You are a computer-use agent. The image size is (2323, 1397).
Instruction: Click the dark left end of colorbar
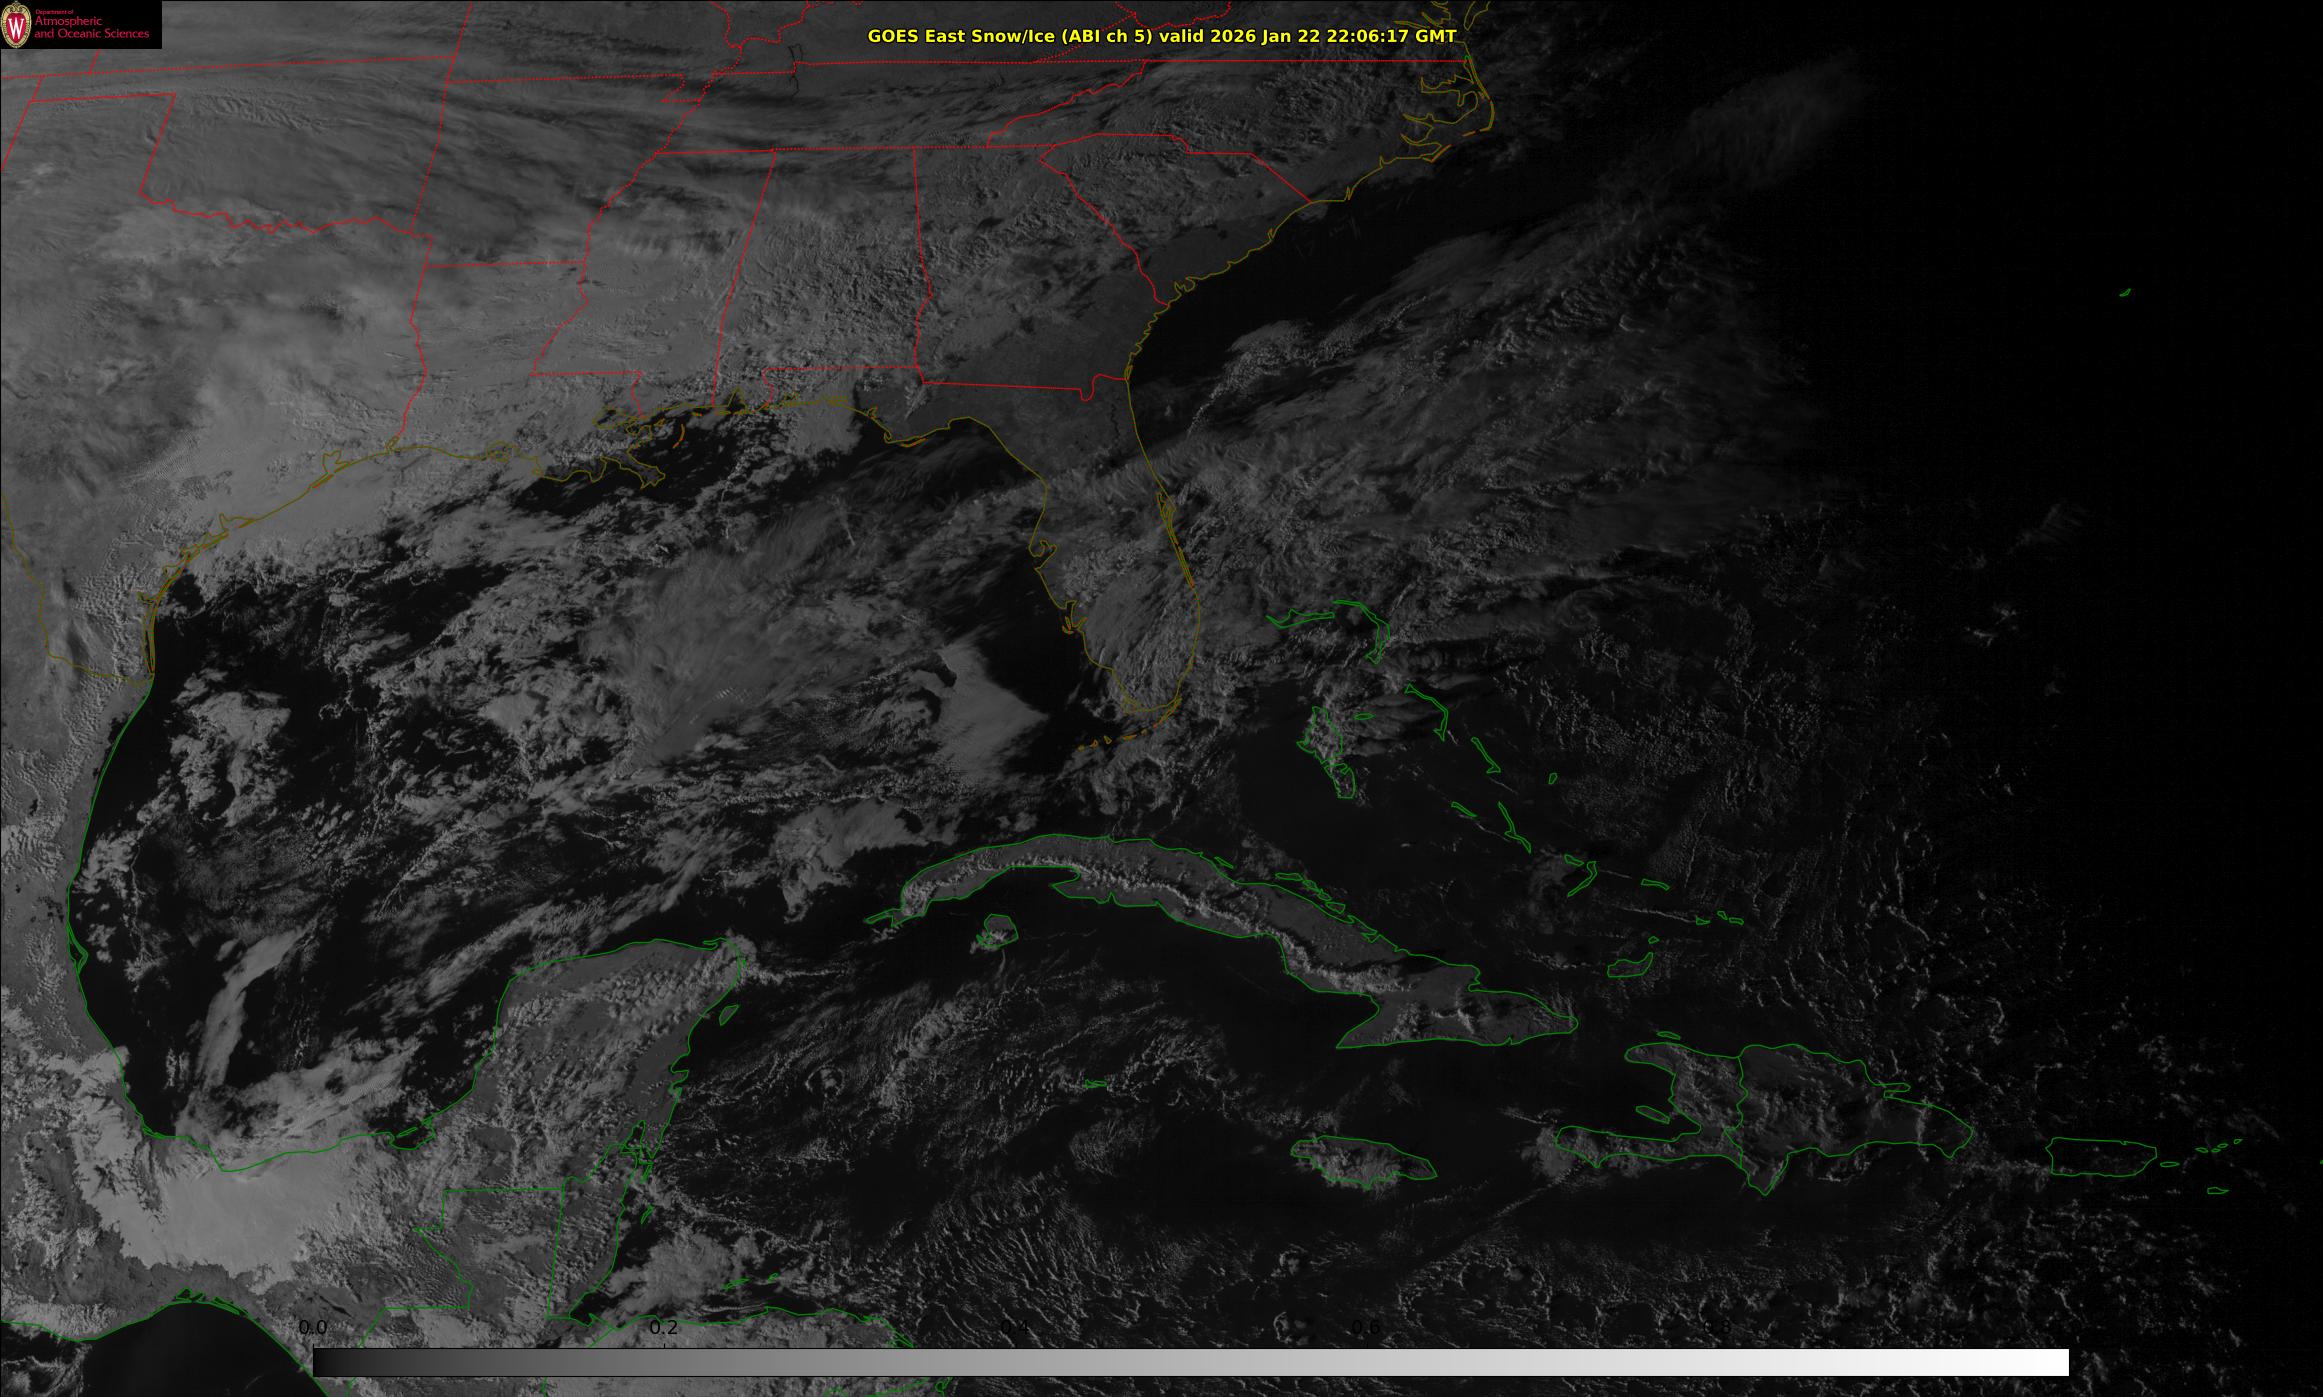point(325,1362)
